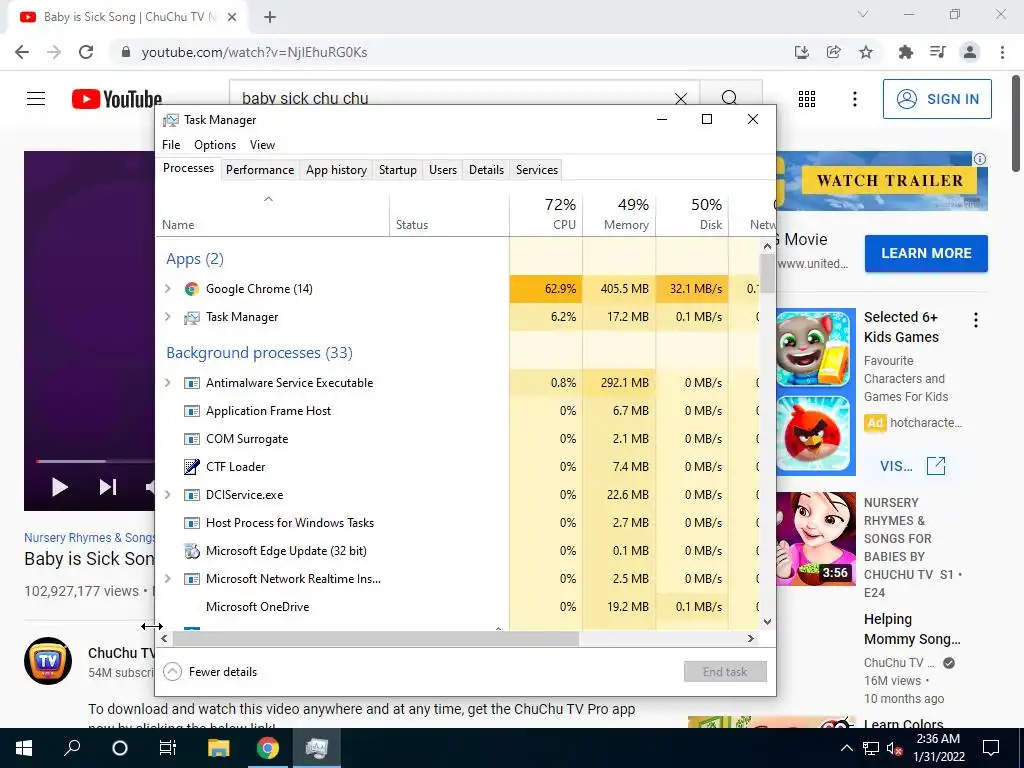1024x768 pixels.
Task: Open more options for Kids Games ad
Action: pos(976,320)
